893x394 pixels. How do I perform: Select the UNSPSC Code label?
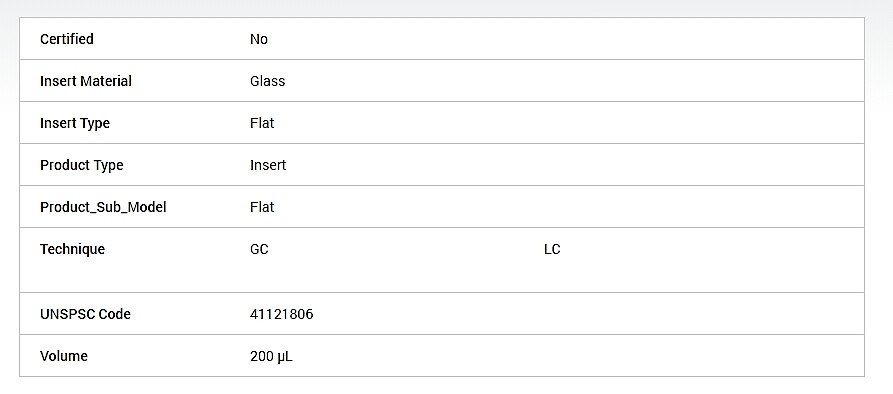coord(85,314)
